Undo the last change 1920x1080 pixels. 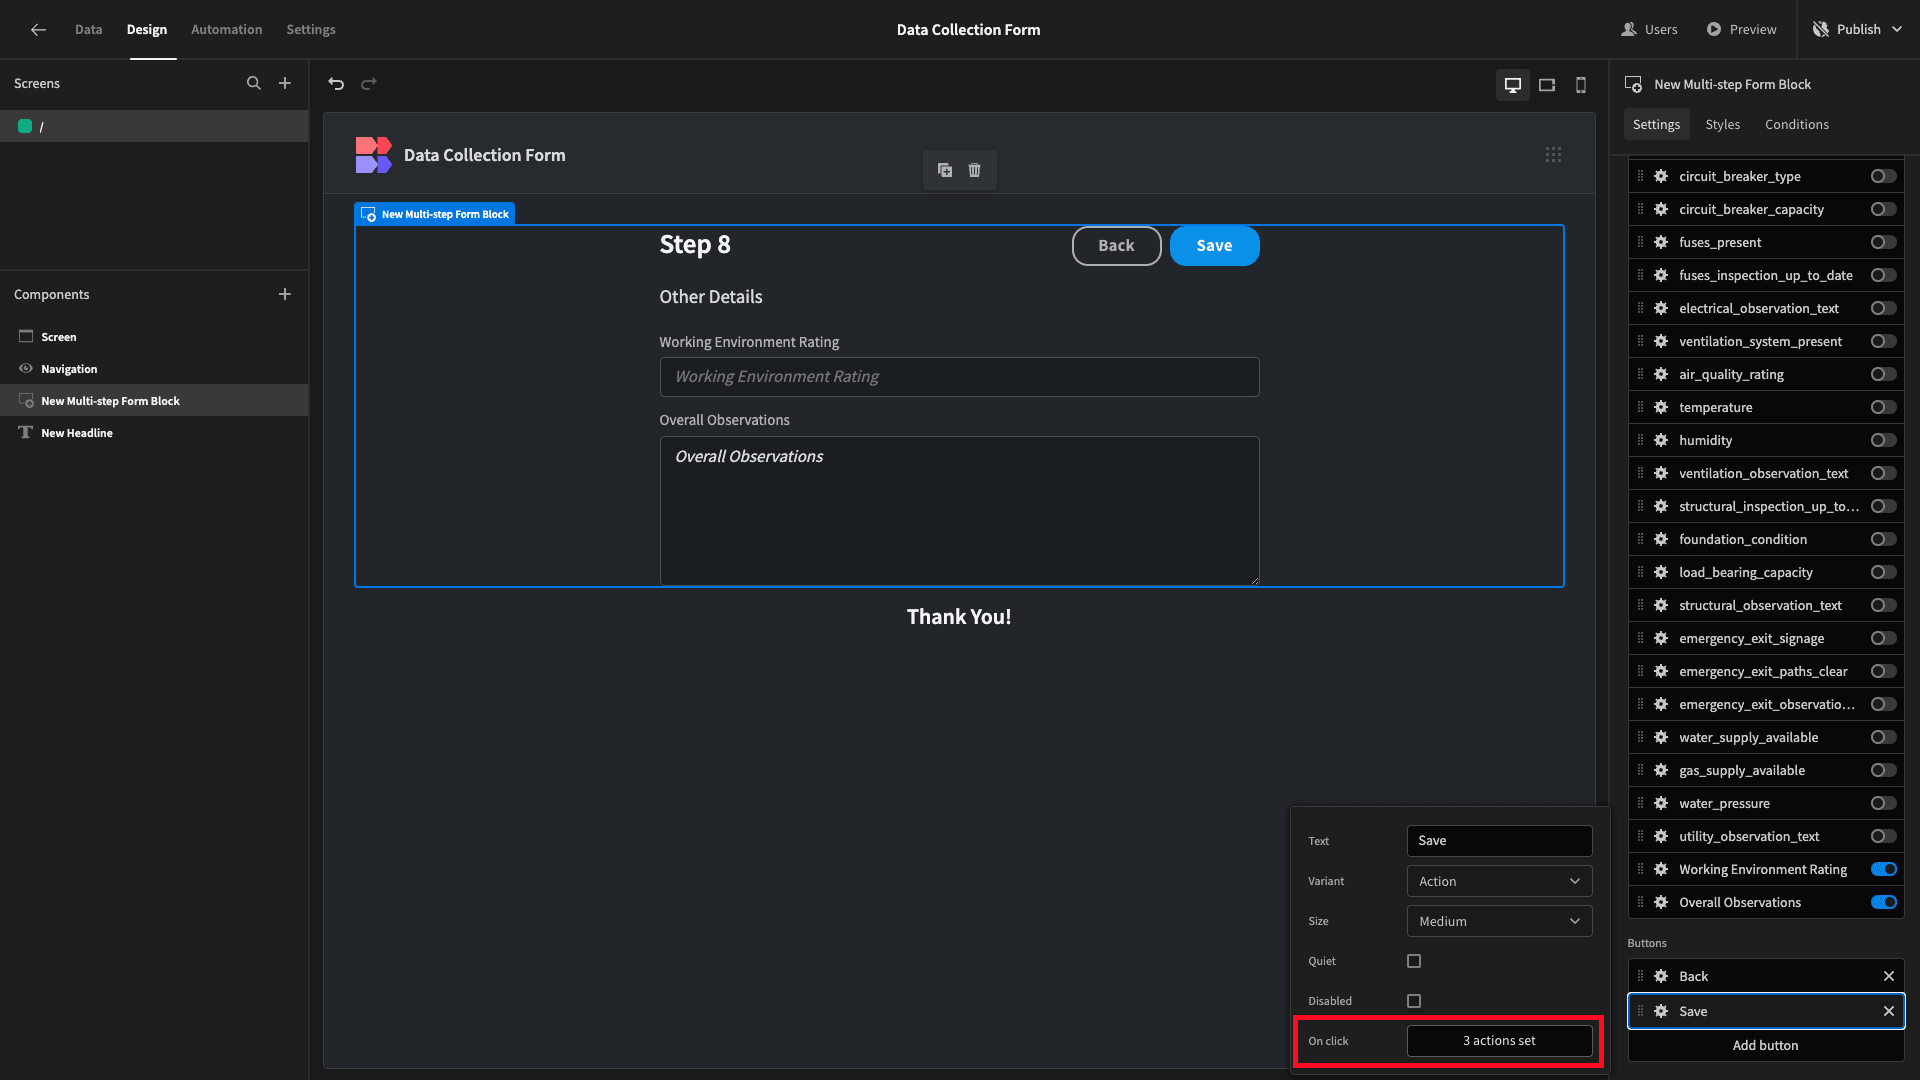point(336,84)
